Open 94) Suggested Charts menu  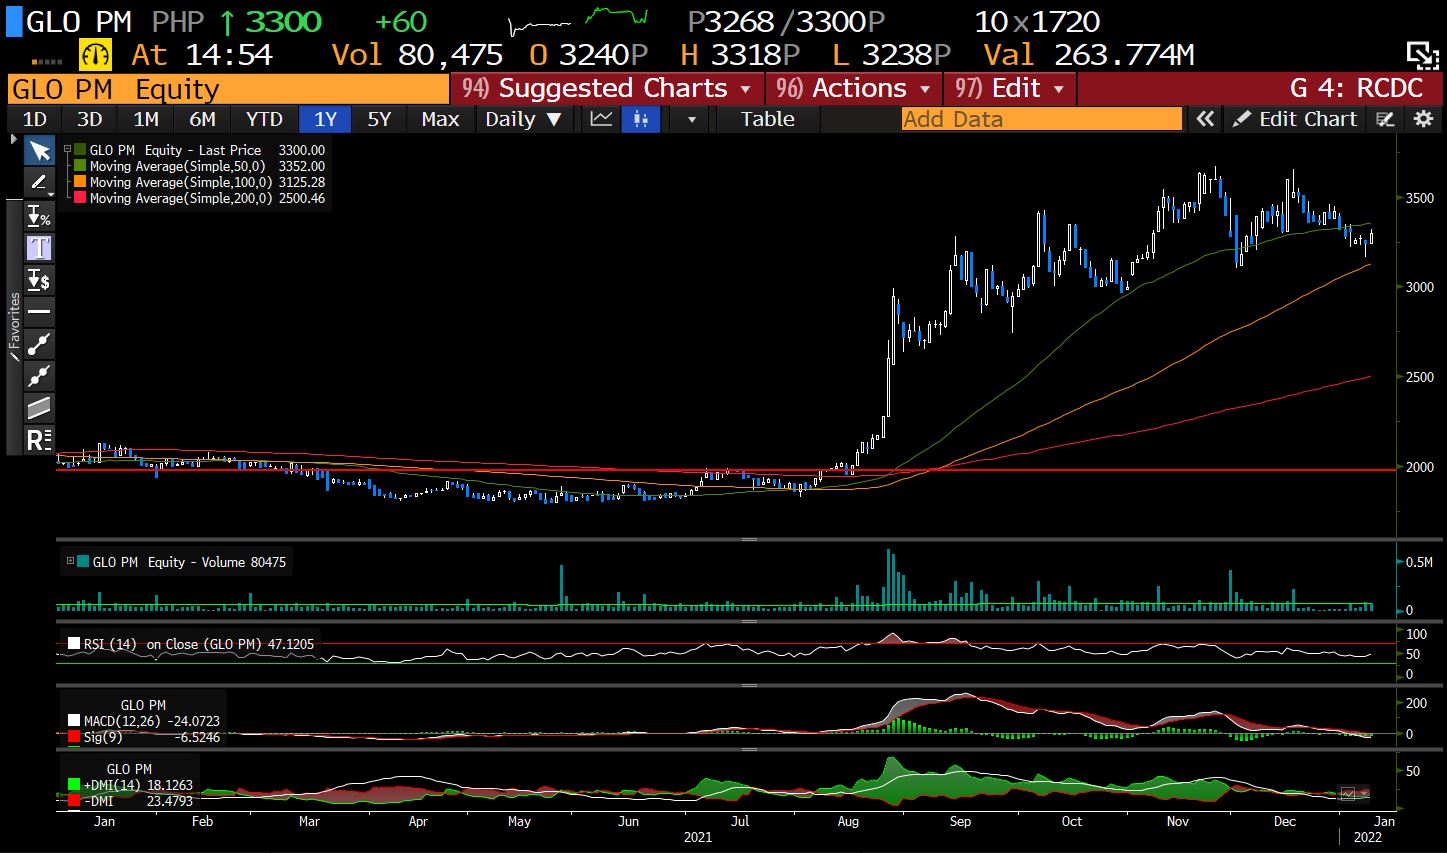[x=607, y=89]
